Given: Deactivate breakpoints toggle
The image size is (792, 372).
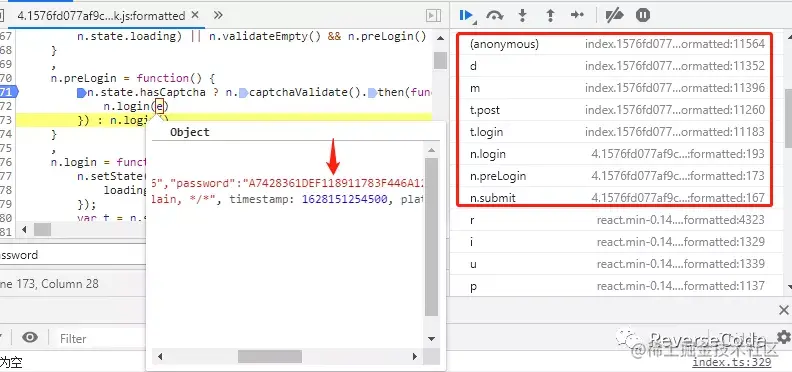Looking at the screenshot, I should pyautogui.click(x=614, y=15).
